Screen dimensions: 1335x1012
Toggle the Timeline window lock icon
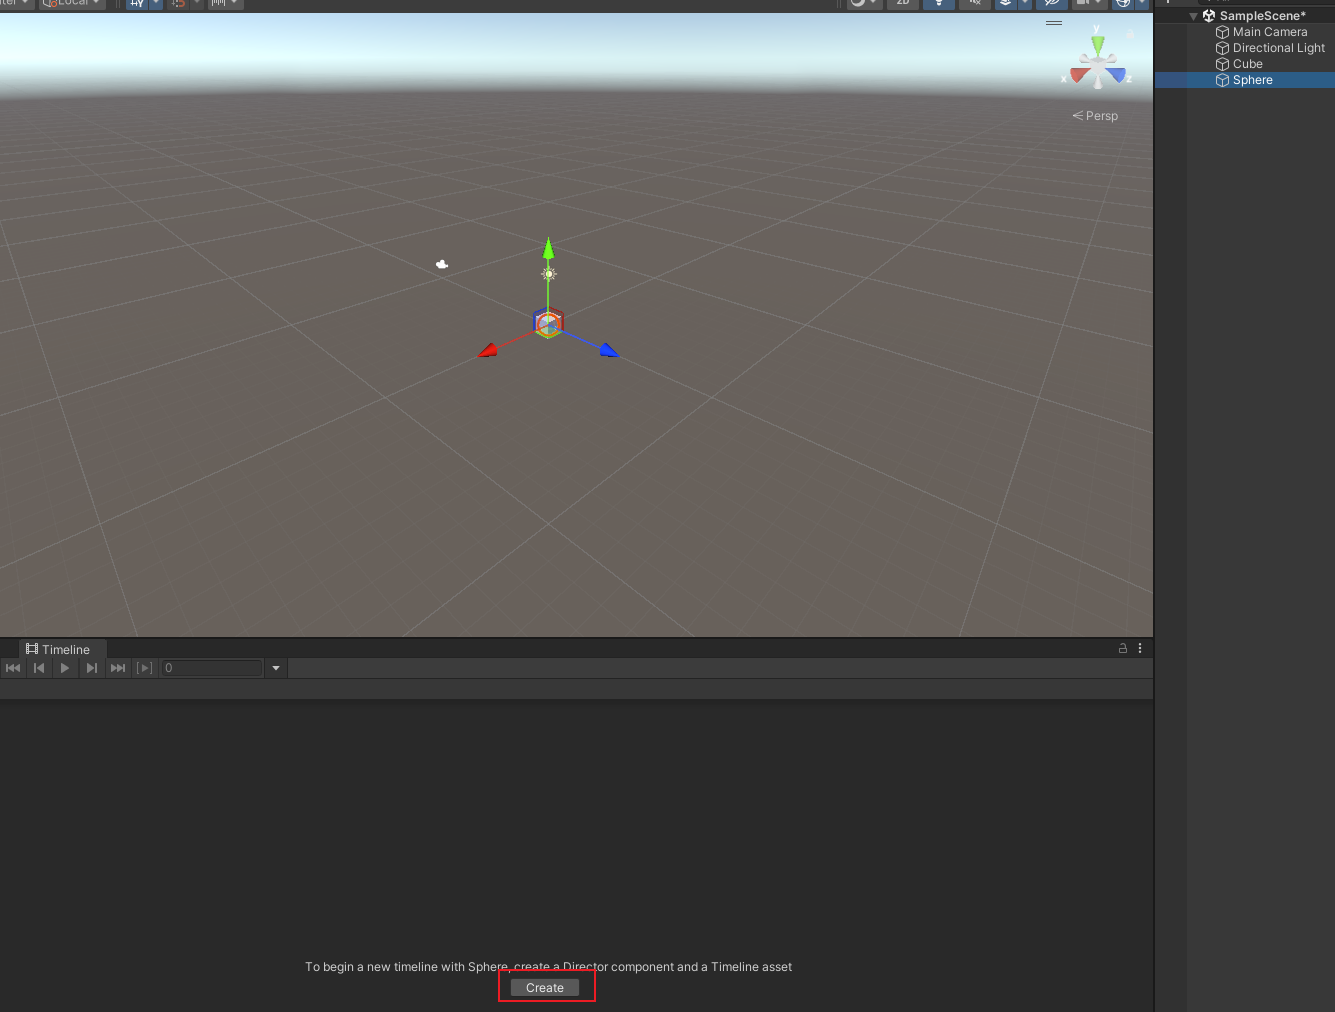(1123, 649)
